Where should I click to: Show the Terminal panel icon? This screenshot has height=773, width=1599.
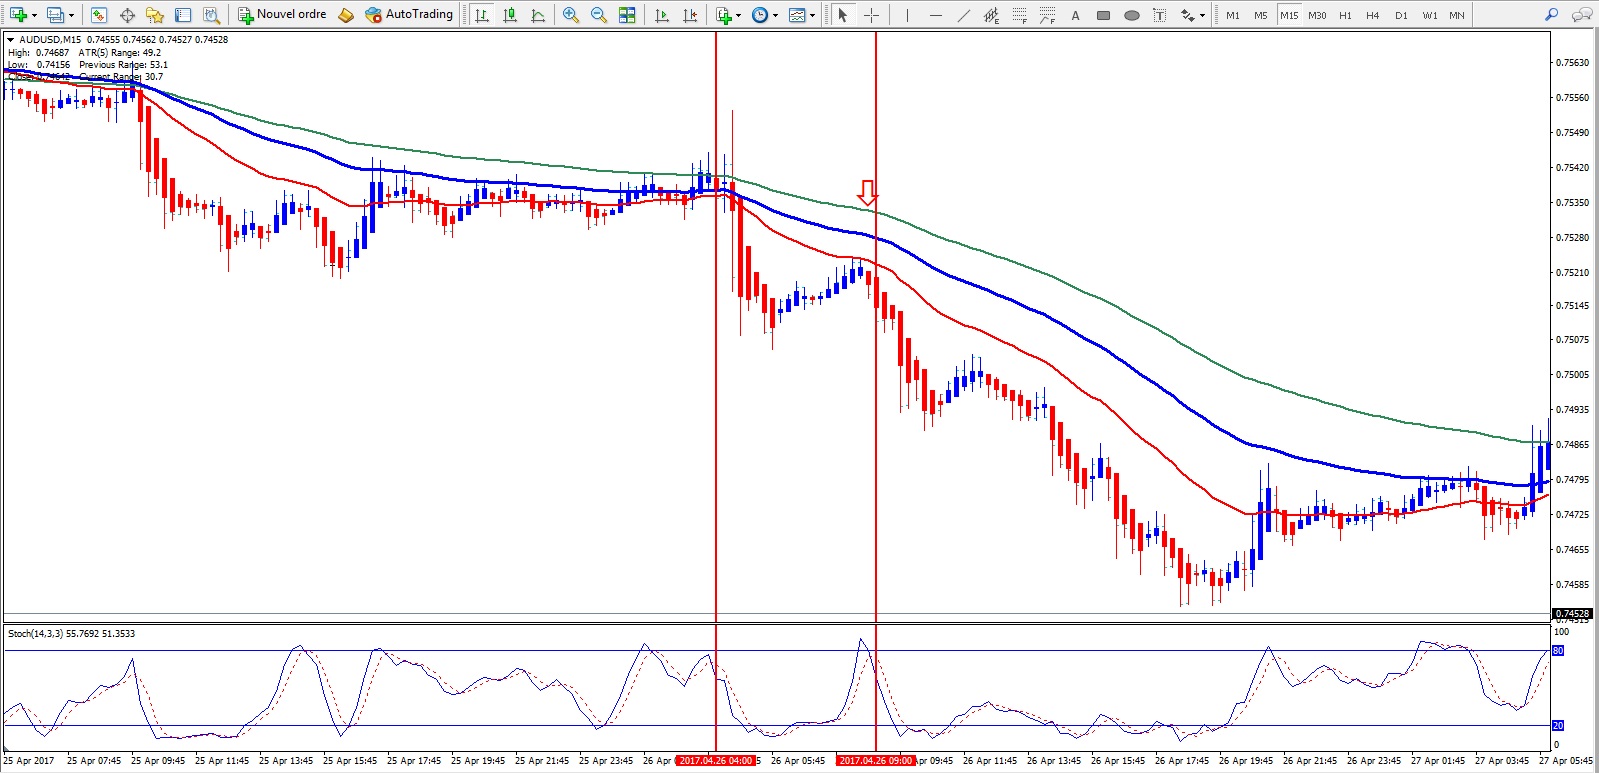183,15
